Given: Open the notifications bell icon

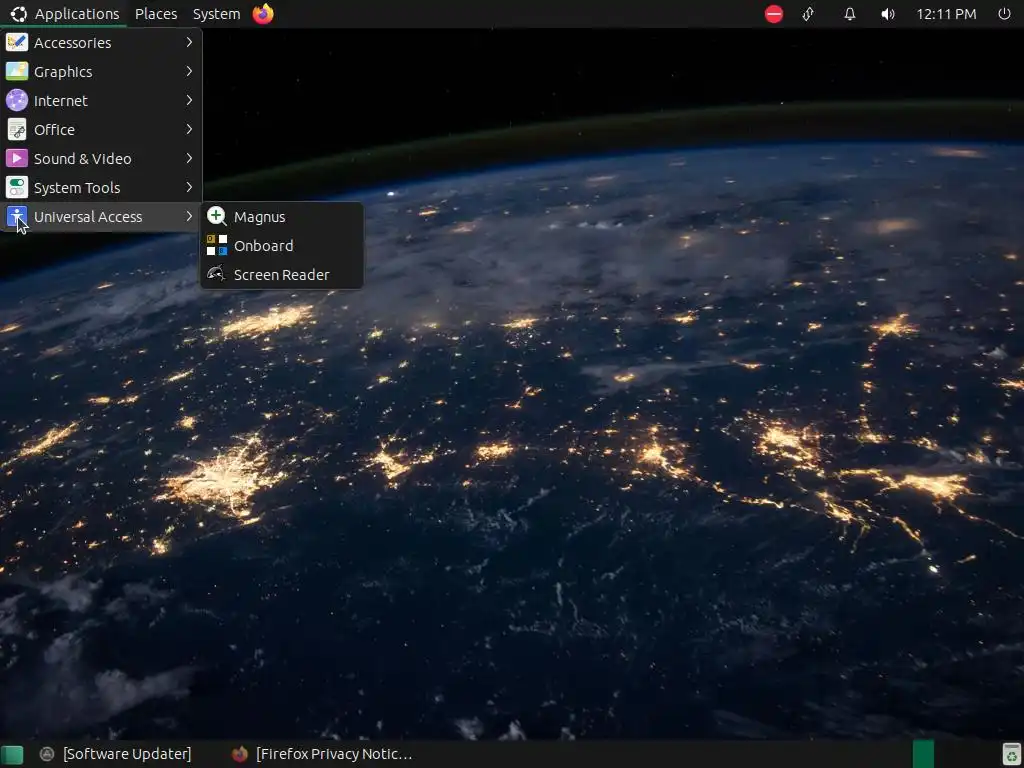Looking at the screenshot, I should pos(850,14).
